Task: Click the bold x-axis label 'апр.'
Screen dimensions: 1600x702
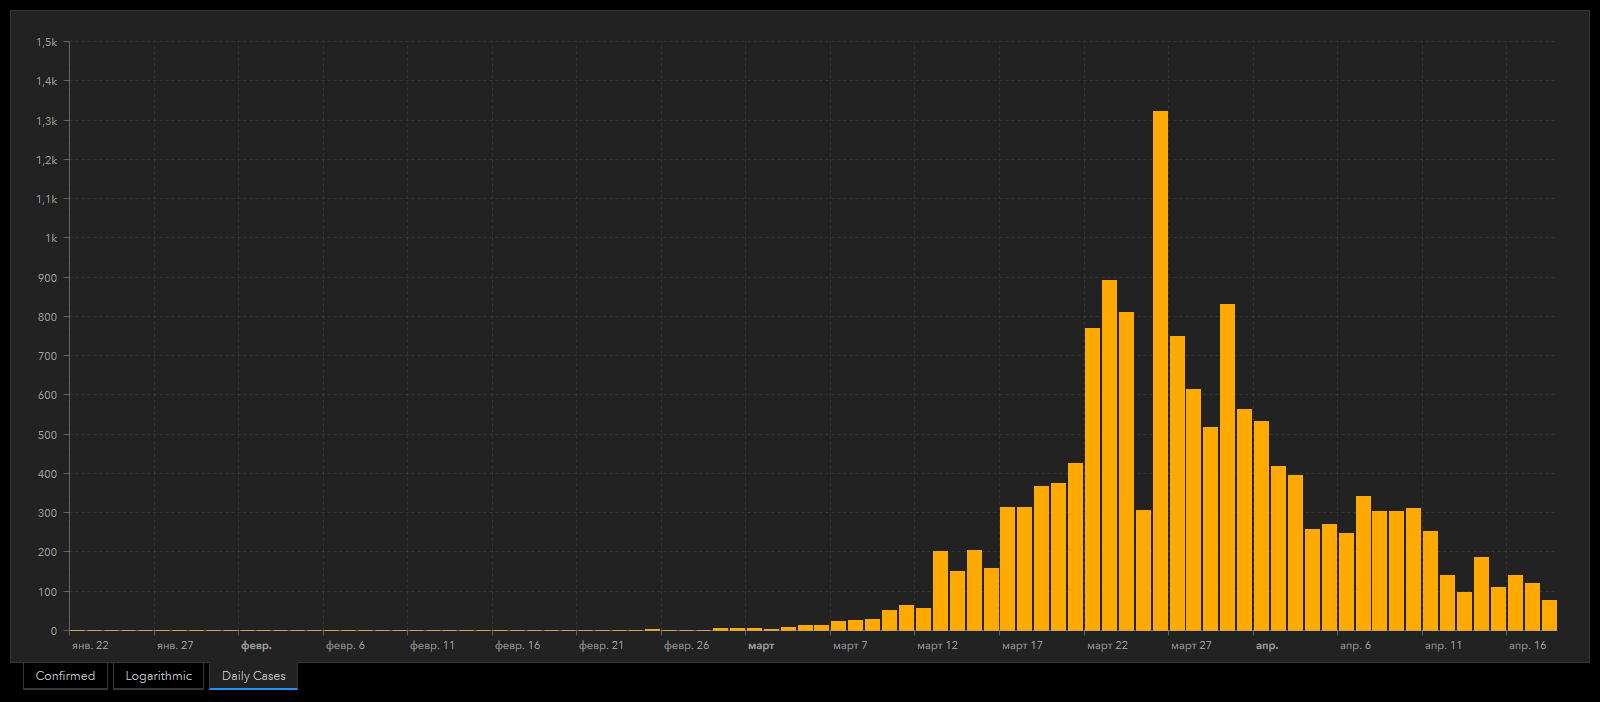Action: click(1267, 646)
